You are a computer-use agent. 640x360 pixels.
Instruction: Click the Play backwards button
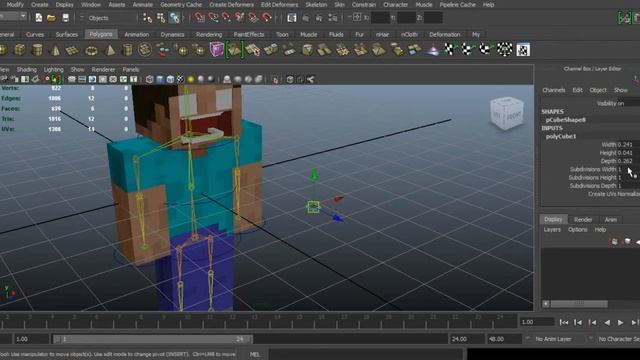click(607, 322)
